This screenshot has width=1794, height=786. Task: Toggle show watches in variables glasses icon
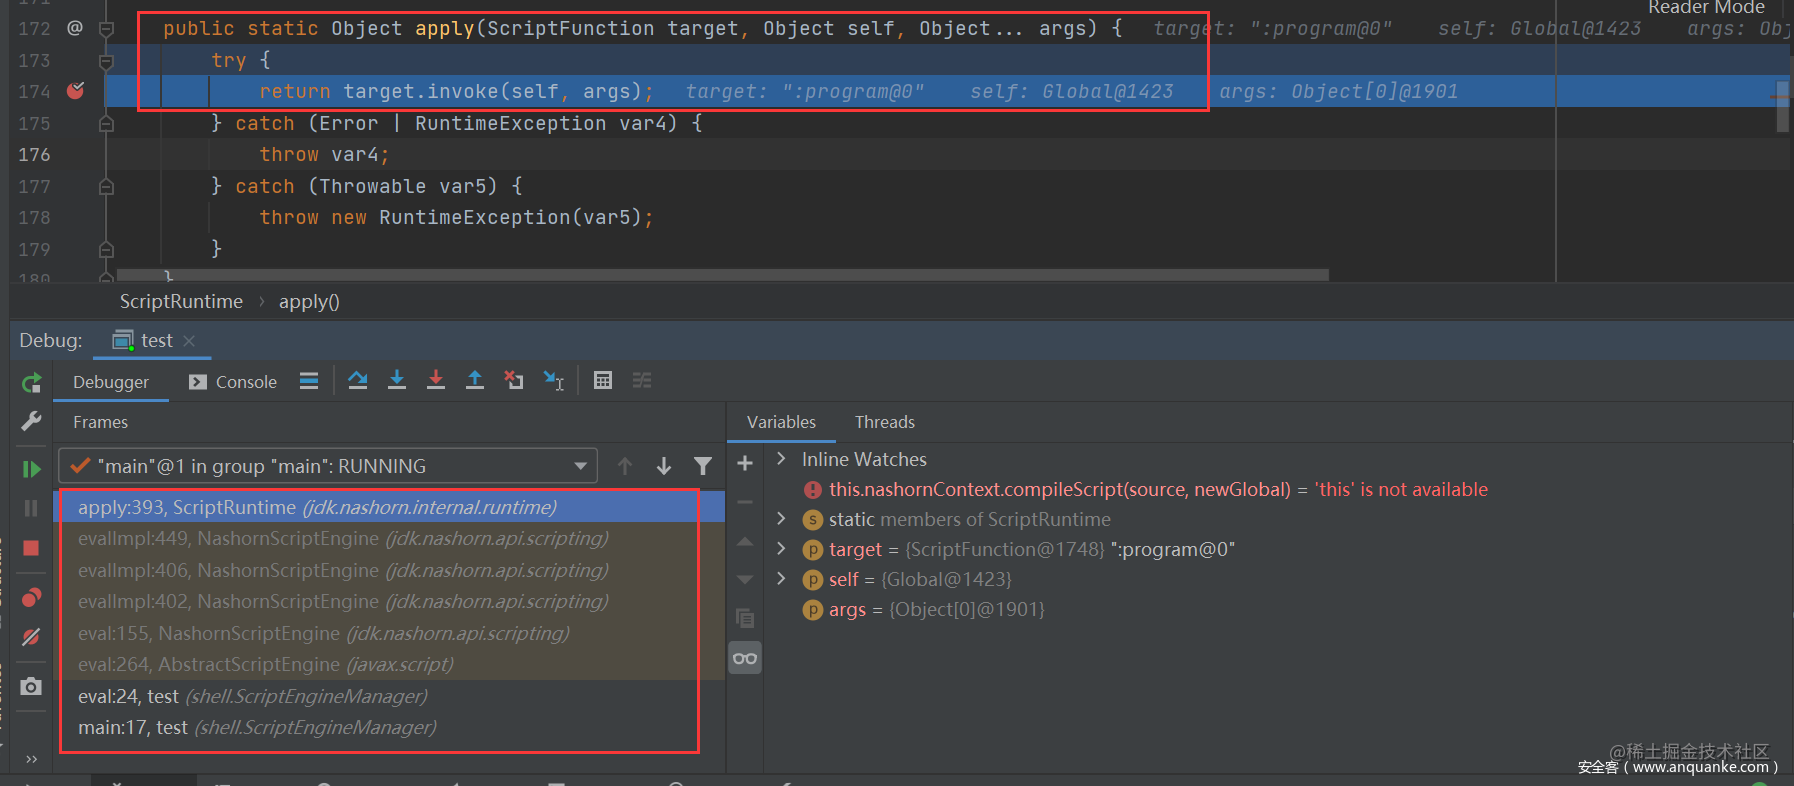745,658
